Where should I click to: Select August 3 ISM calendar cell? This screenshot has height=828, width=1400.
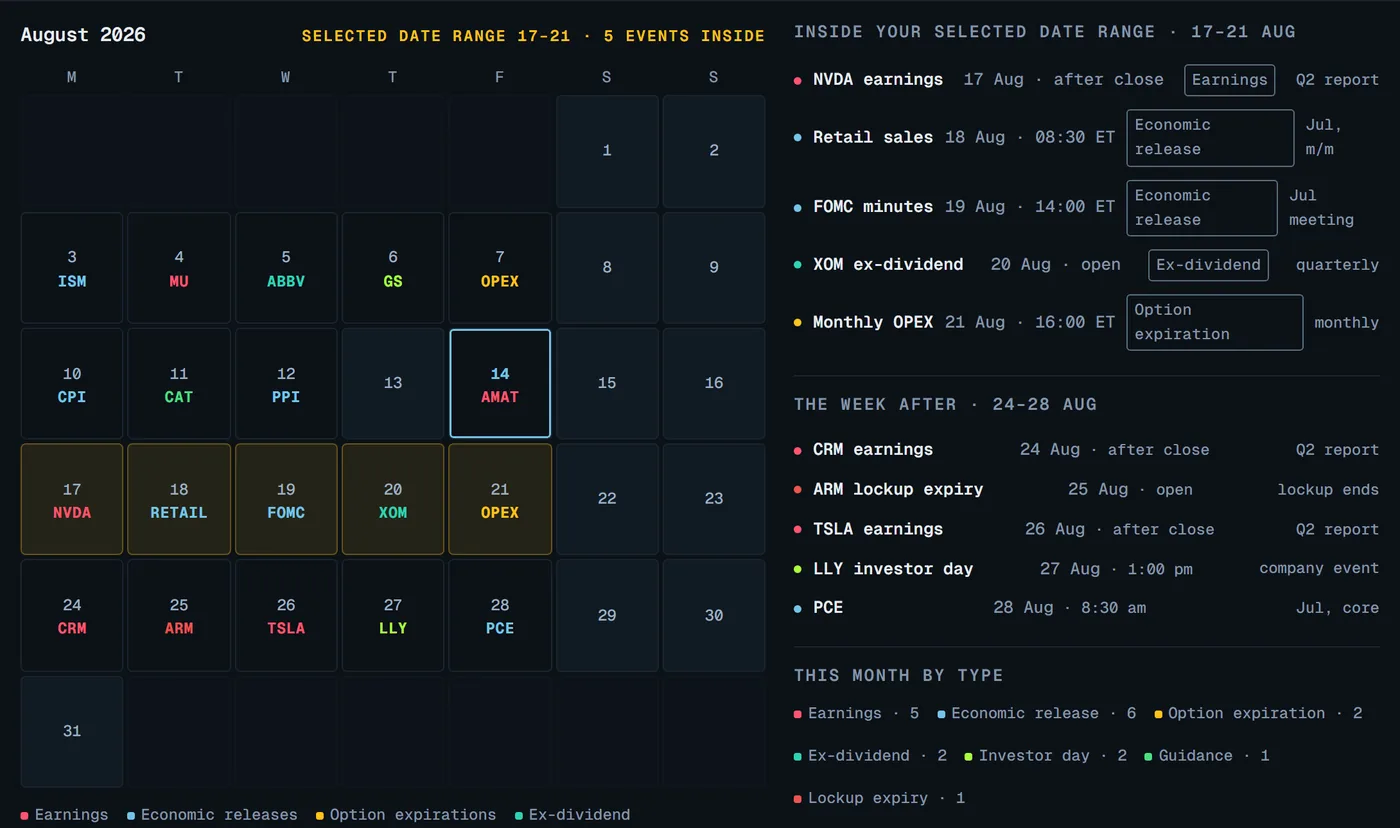point(72,268)
